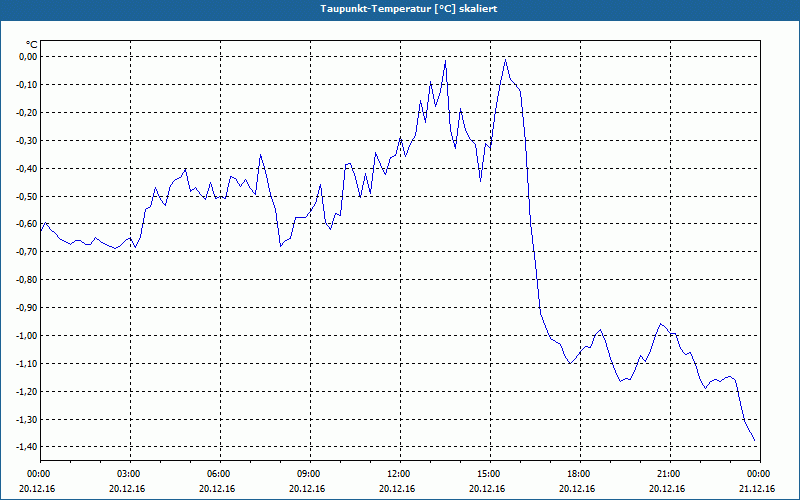800x500 pixels.
Task: Click the '-1,30' y-axis label
Action: pyautogui.click(x=27, y=419)
